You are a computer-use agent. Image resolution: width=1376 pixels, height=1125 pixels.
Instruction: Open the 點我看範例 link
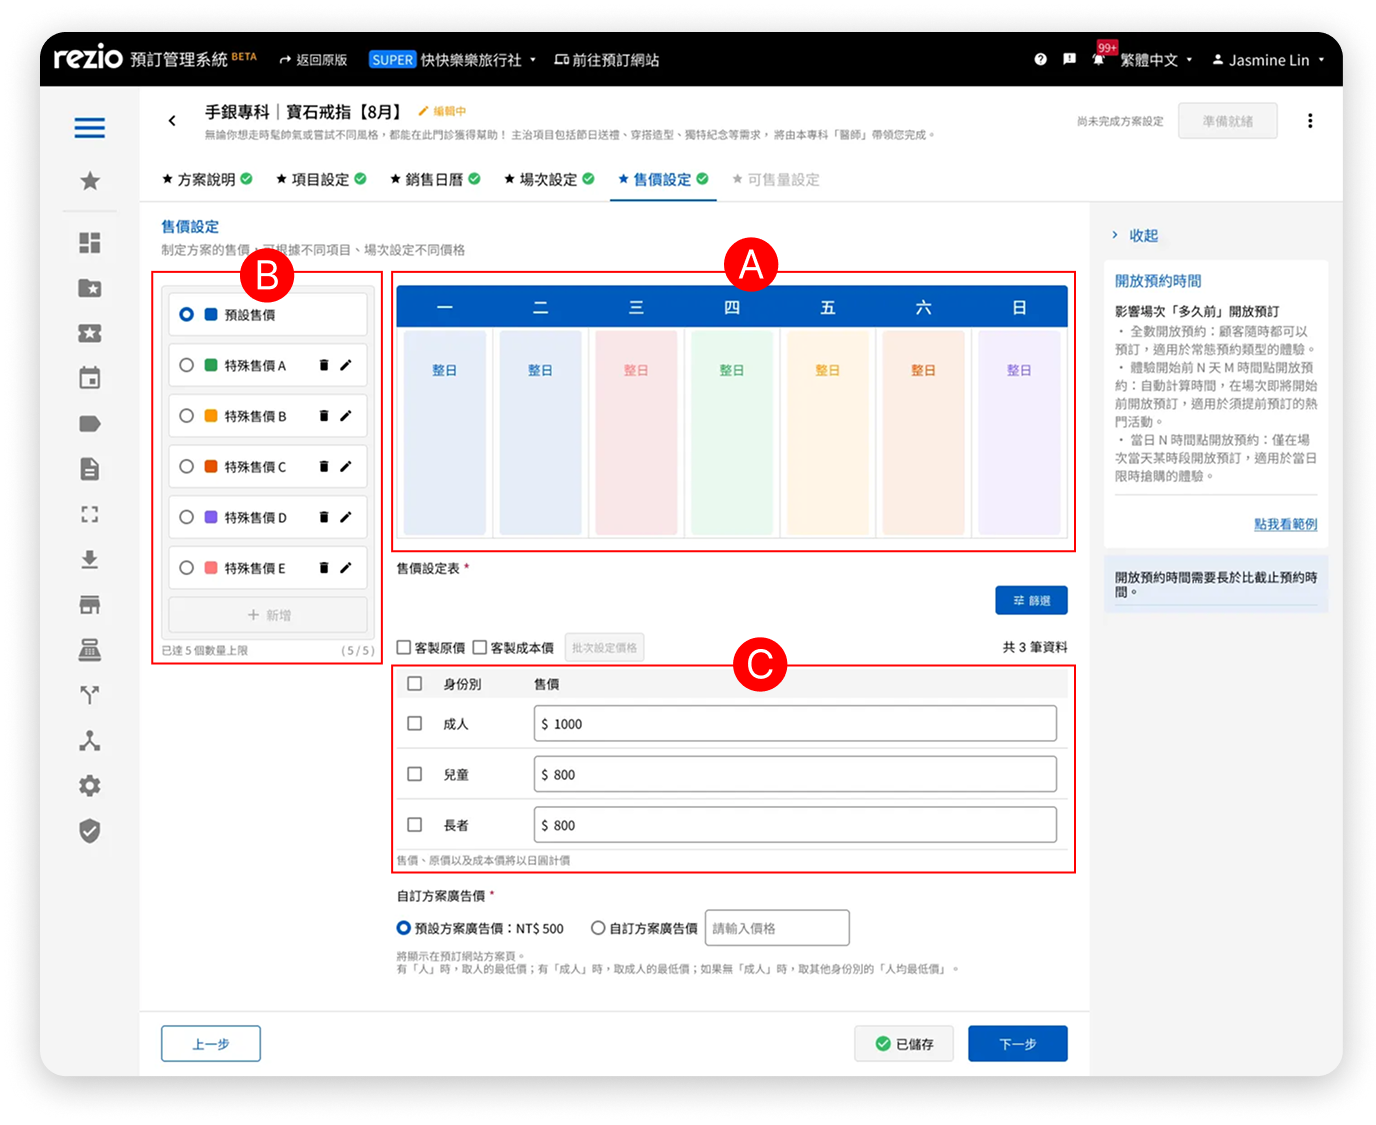tap(1285, 524)
